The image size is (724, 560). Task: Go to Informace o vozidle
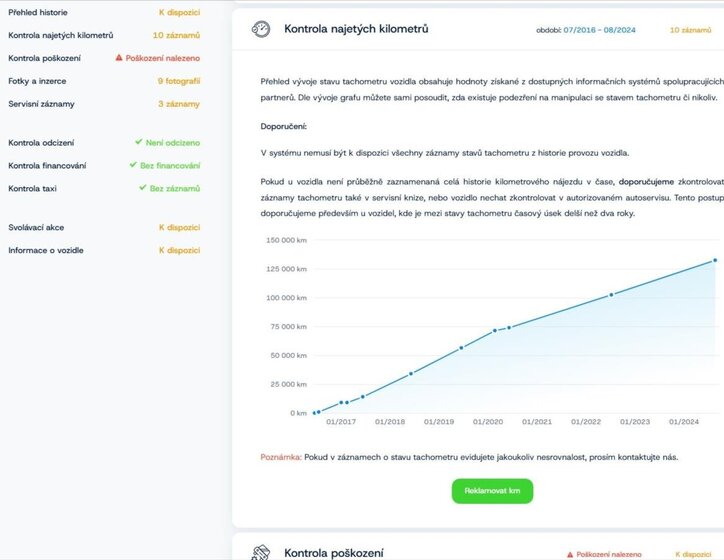tap(46, 250)
